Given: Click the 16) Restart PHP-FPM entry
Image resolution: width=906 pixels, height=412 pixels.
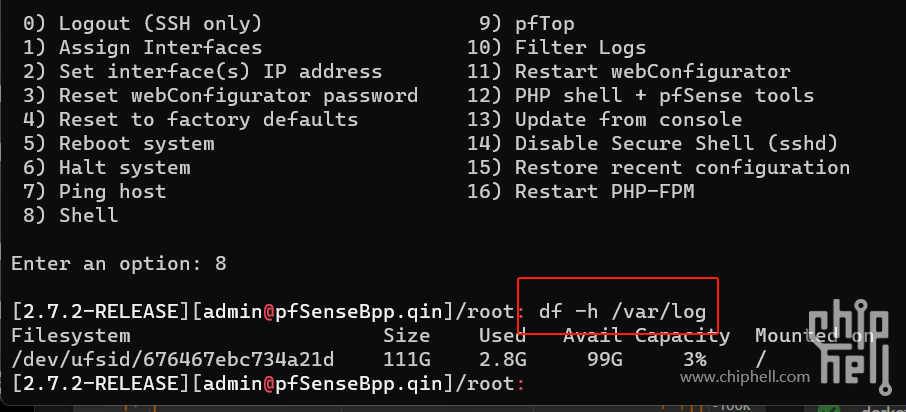Looking at the screenshot, I should pyautogui.click(x=581, y=191).
